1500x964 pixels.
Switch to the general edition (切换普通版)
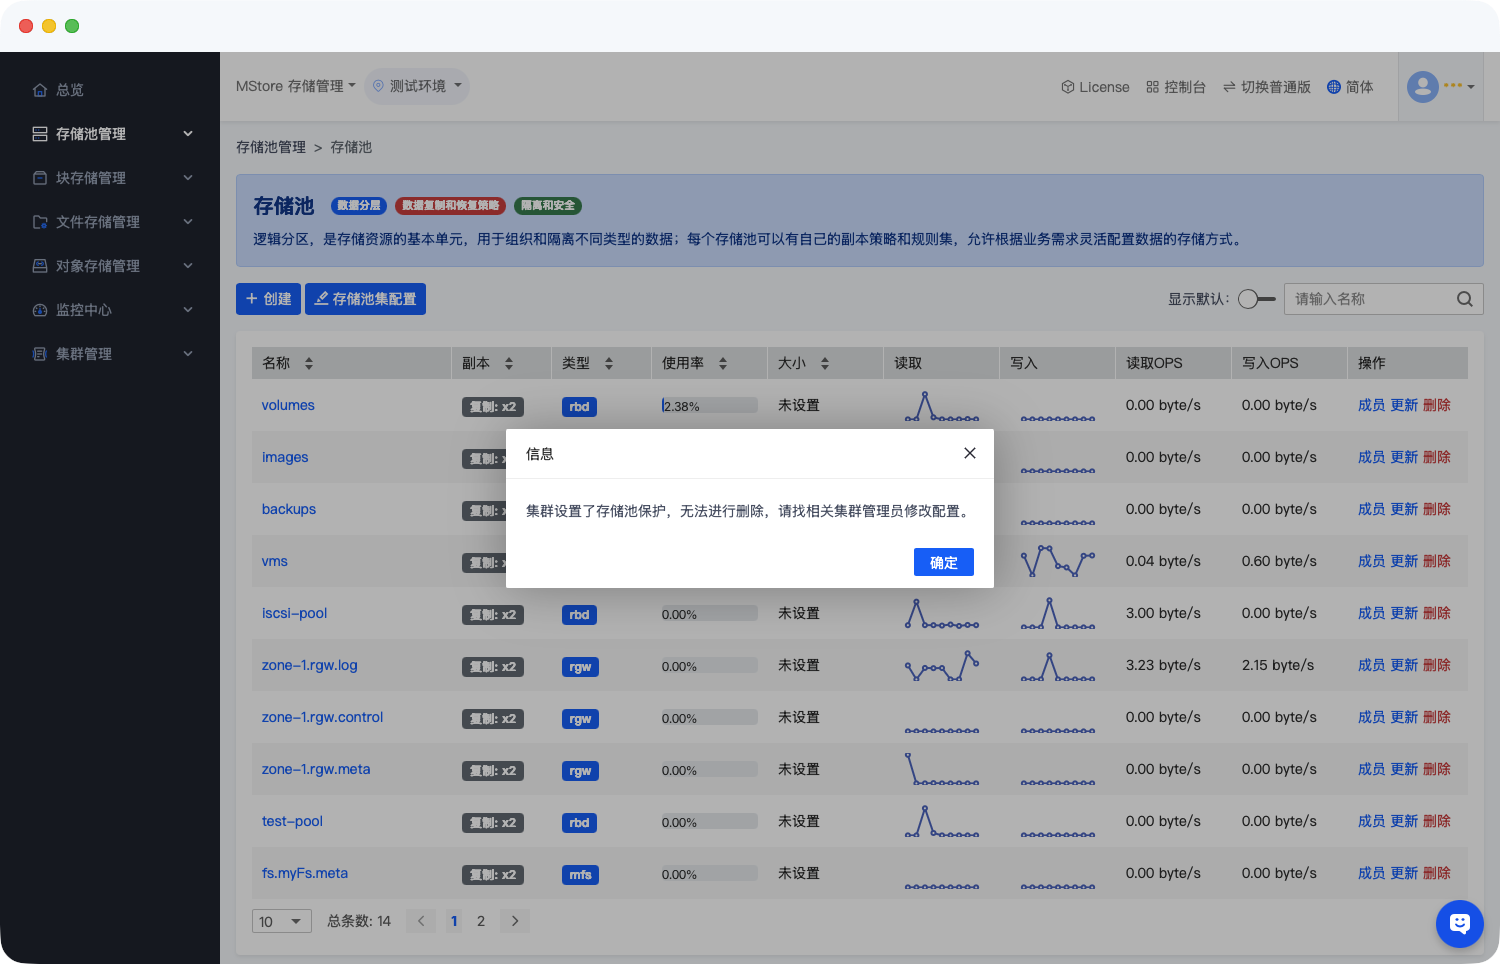coord(1266,87)
